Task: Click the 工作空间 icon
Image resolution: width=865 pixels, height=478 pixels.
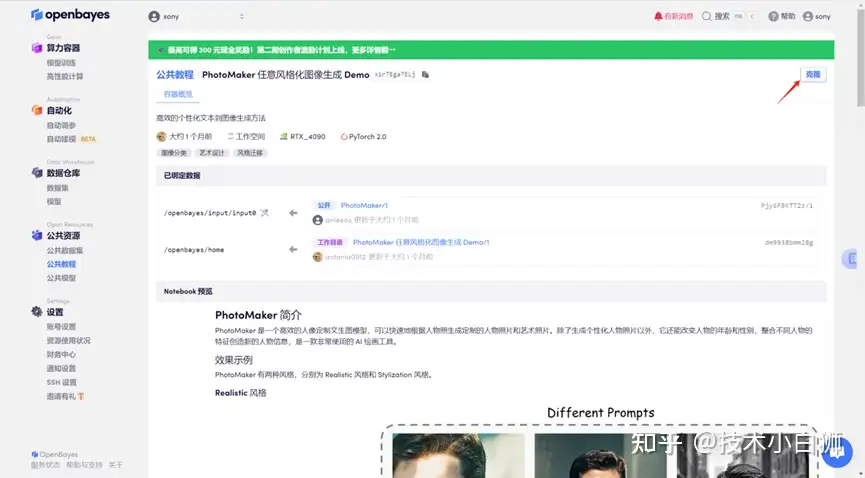Action: [231, 136]
